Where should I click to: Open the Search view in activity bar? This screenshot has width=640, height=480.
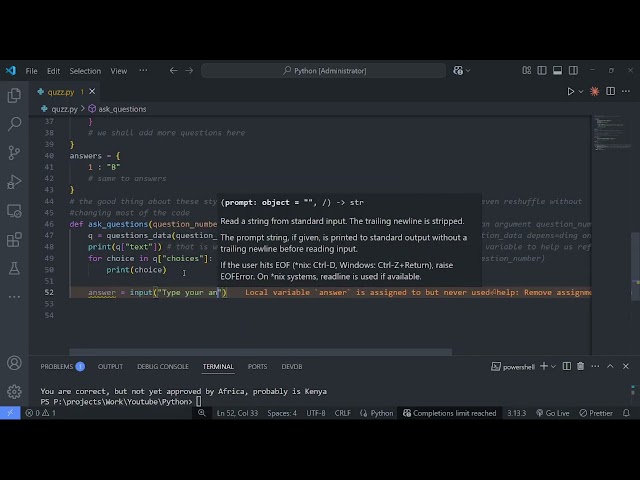click(14, 124)
